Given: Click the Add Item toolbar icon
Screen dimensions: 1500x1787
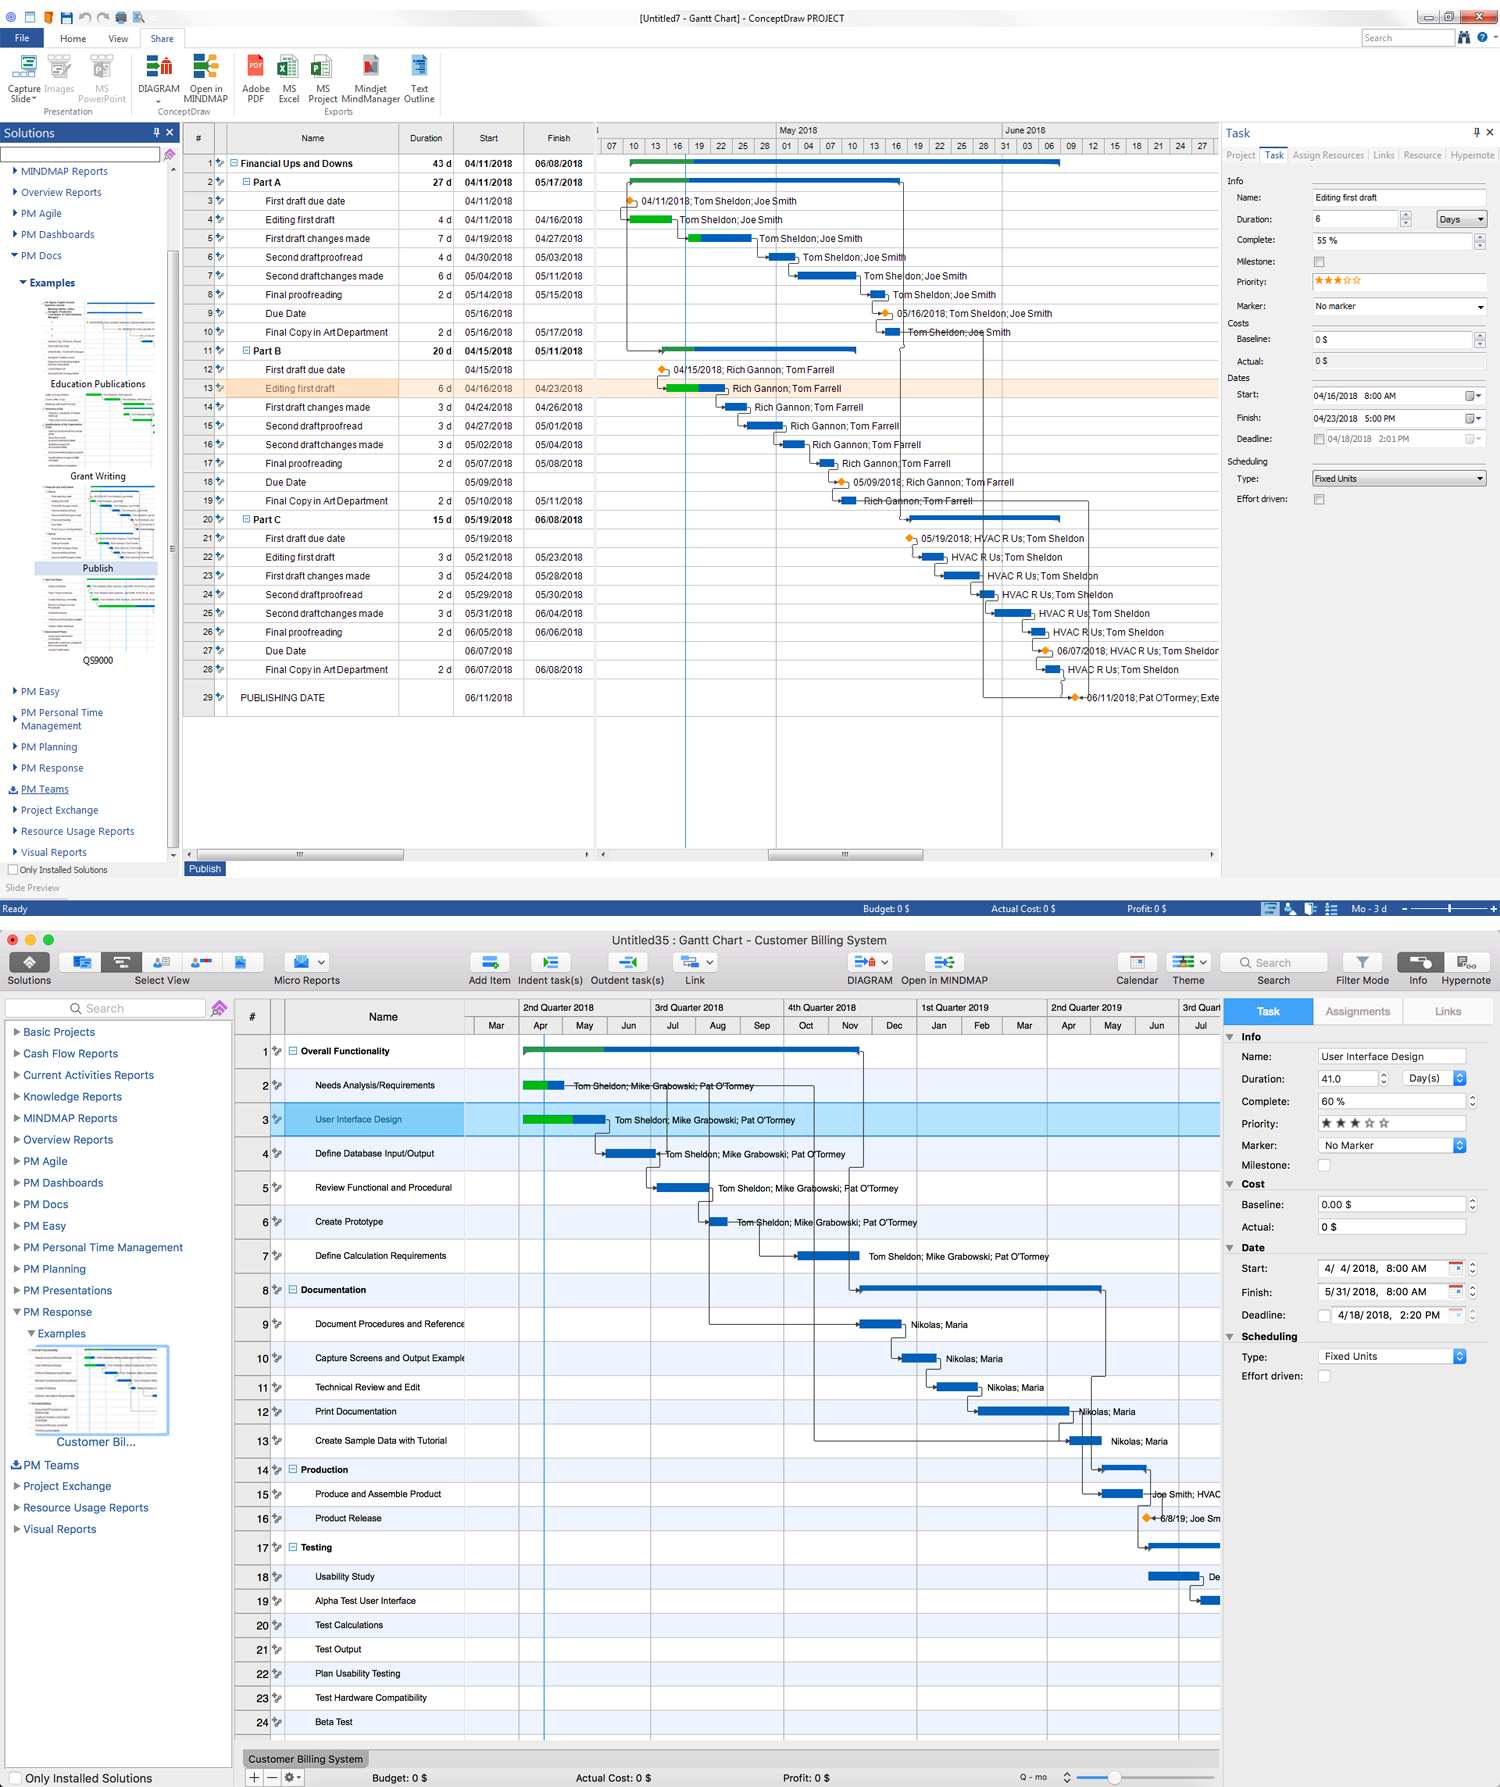Looking at the screenshot, I should pos(489,962).
